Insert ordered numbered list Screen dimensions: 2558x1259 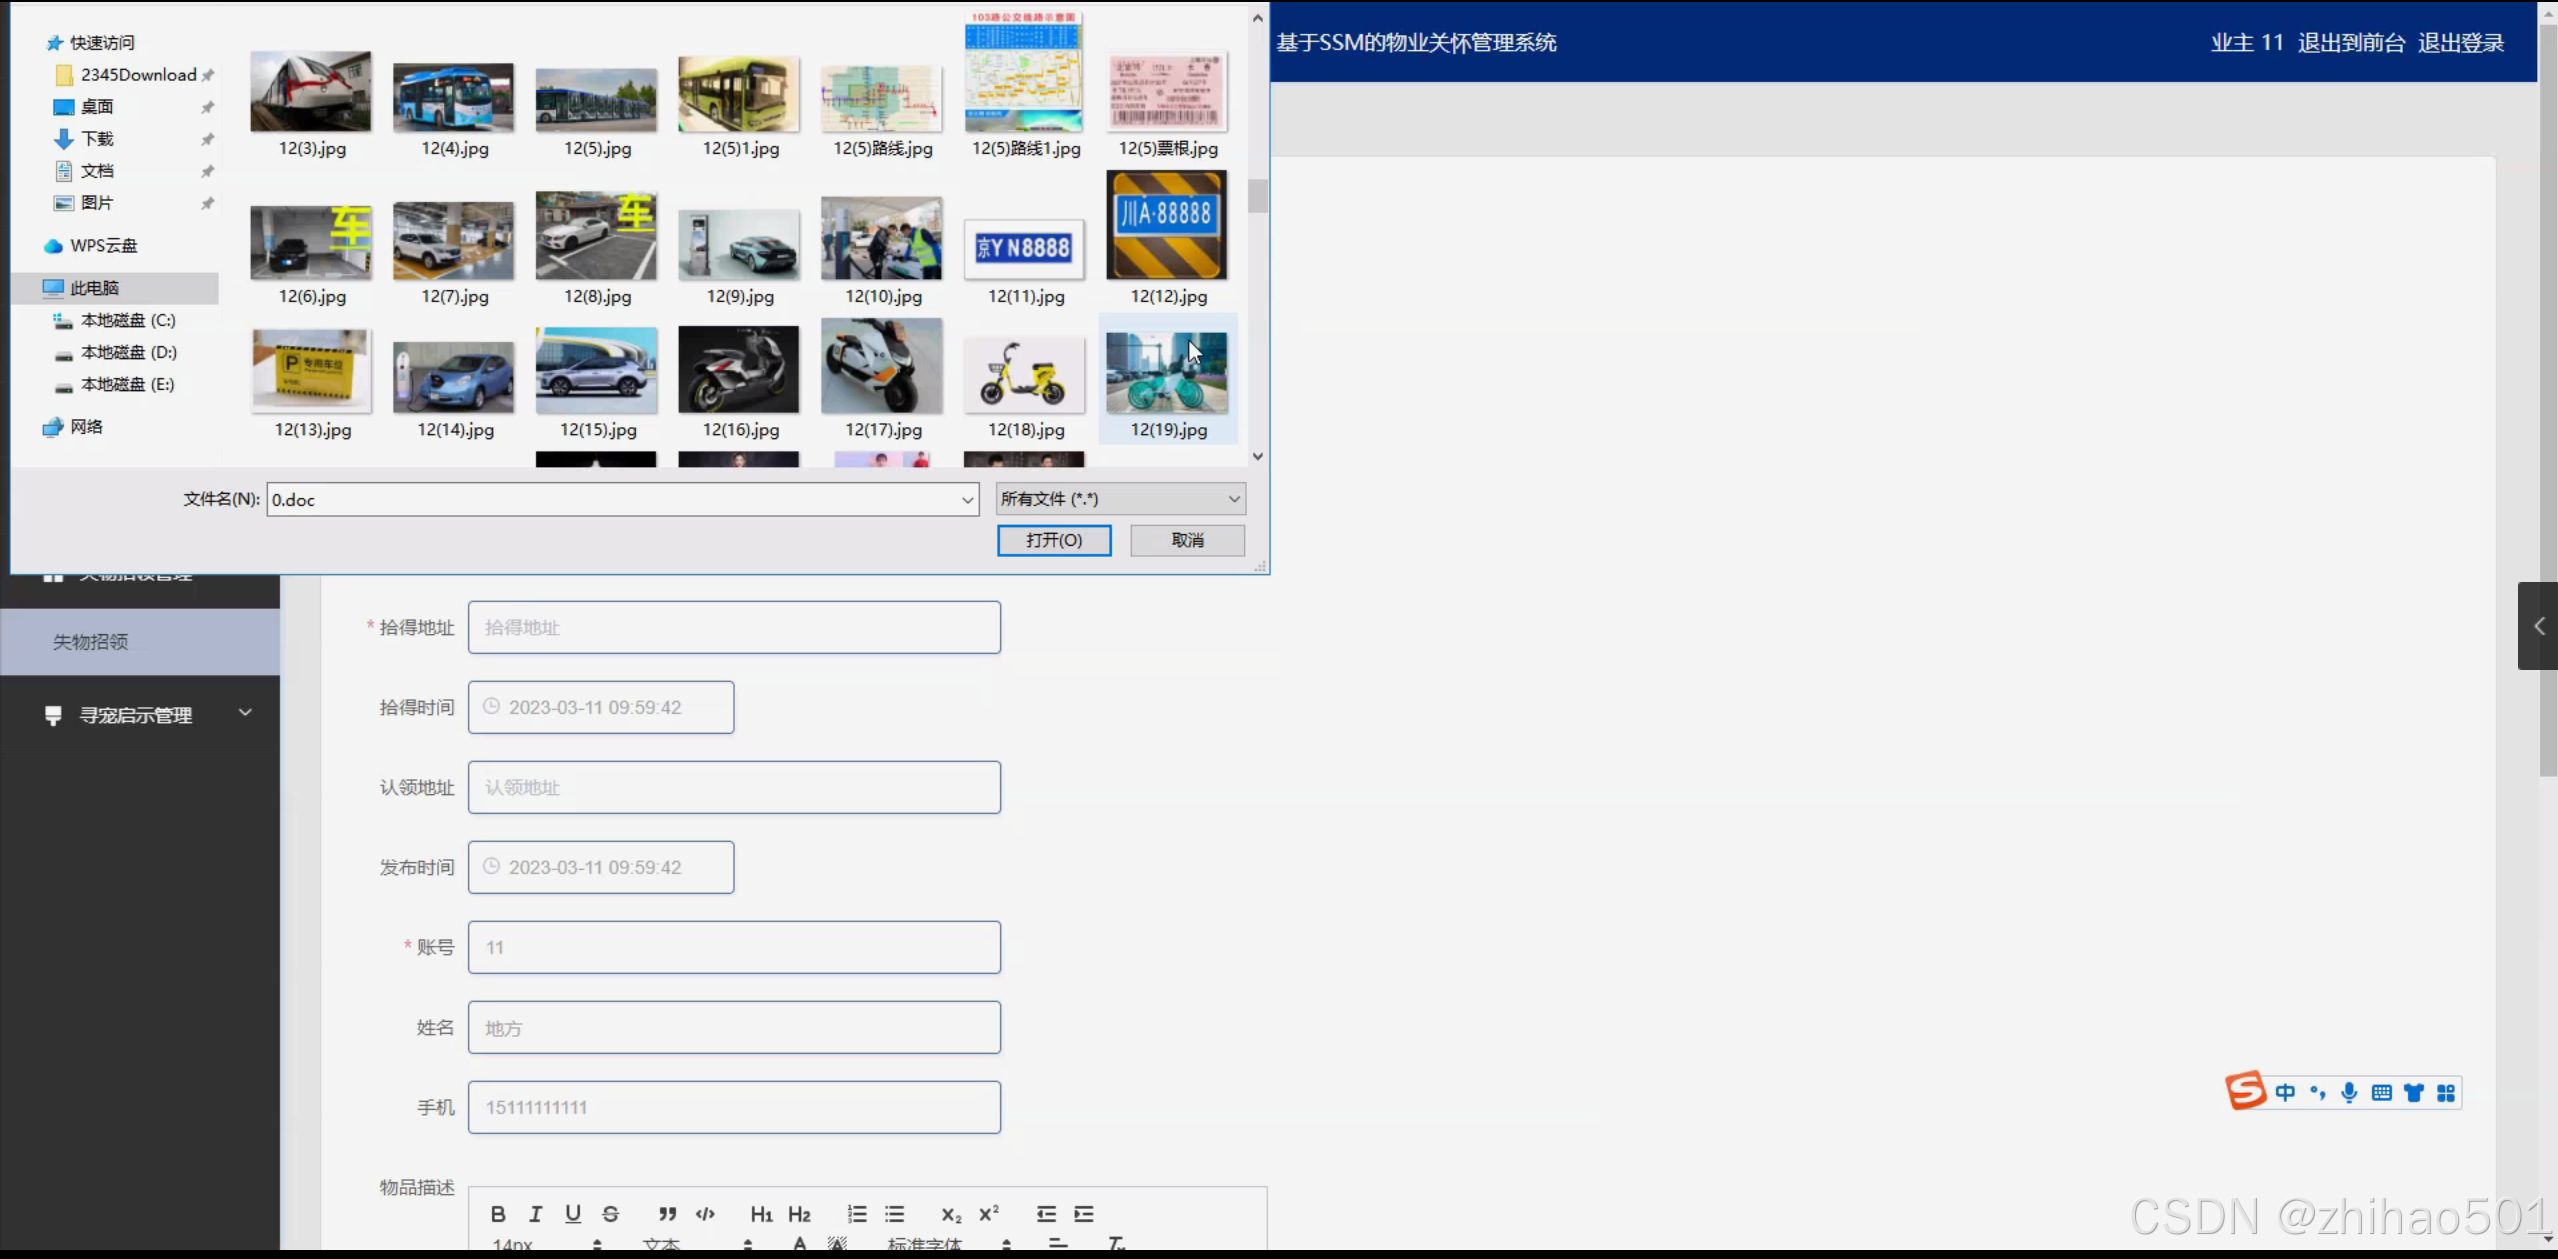[857, 1214]
